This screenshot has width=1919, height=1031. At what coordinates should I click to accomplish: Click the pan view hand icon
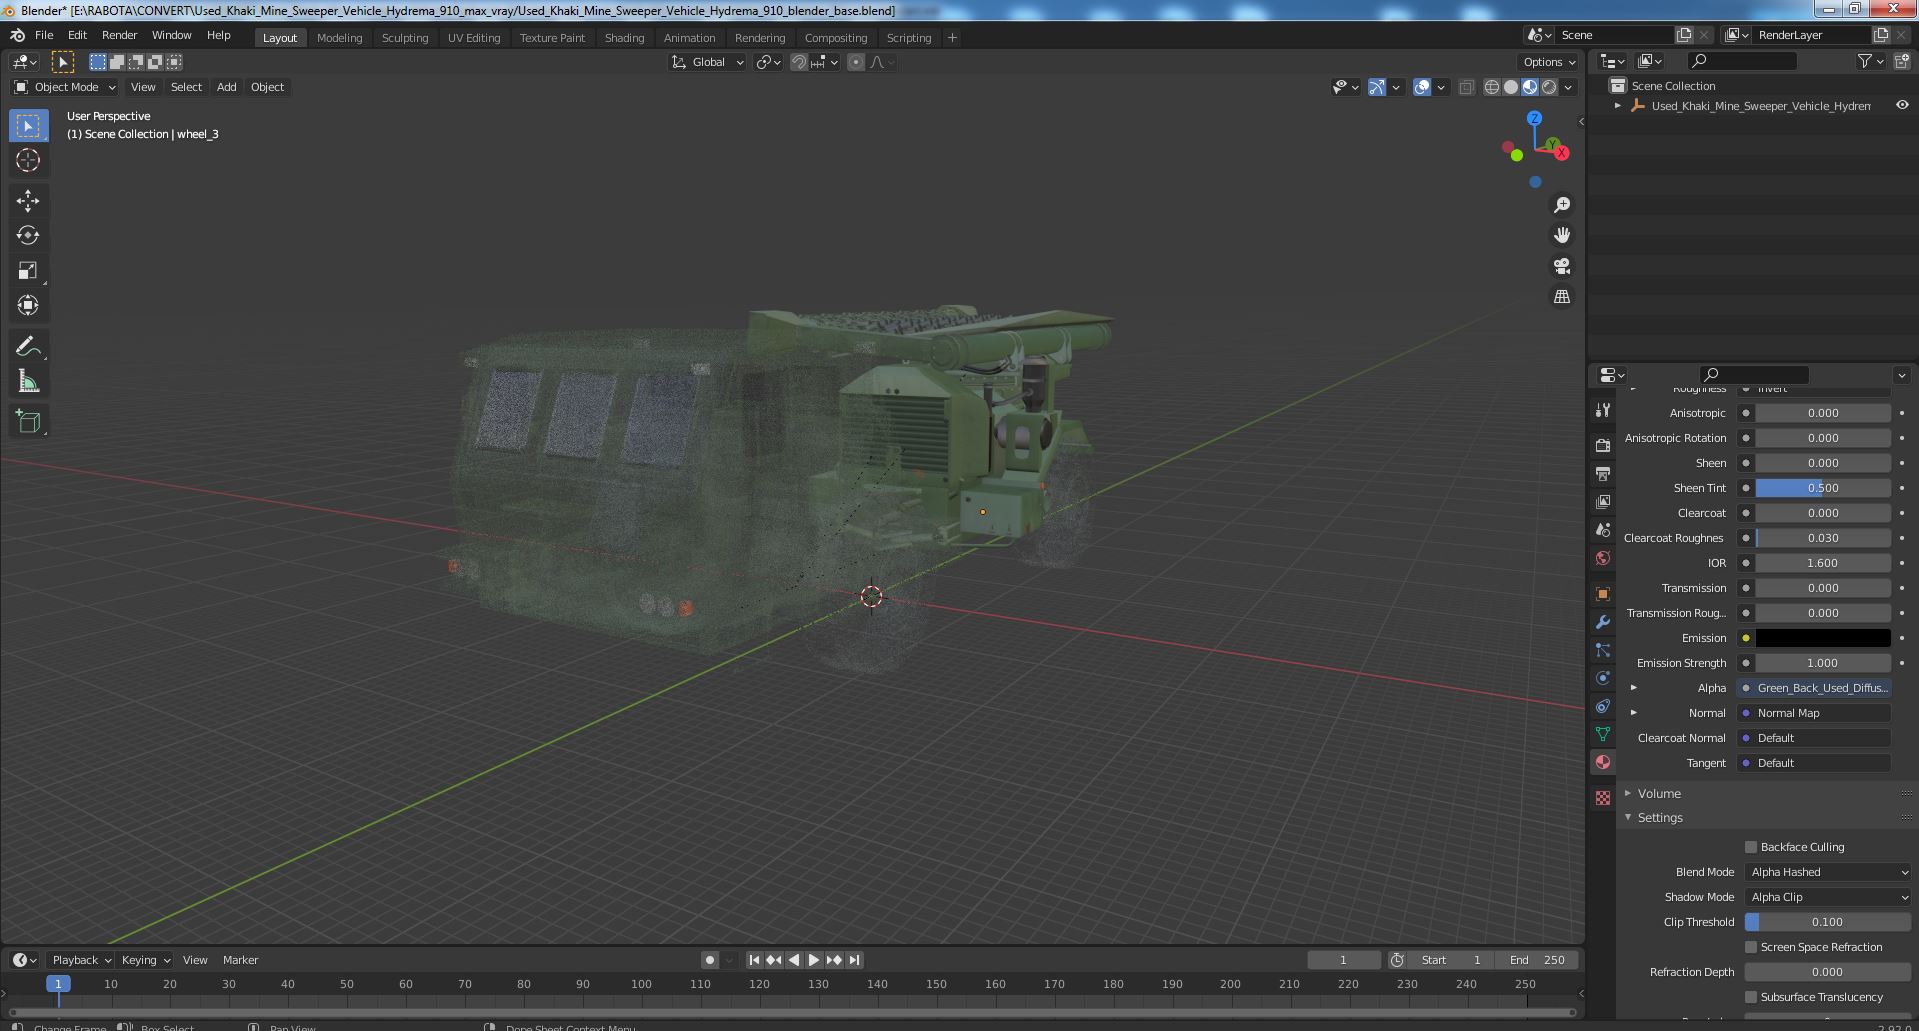1561,235
